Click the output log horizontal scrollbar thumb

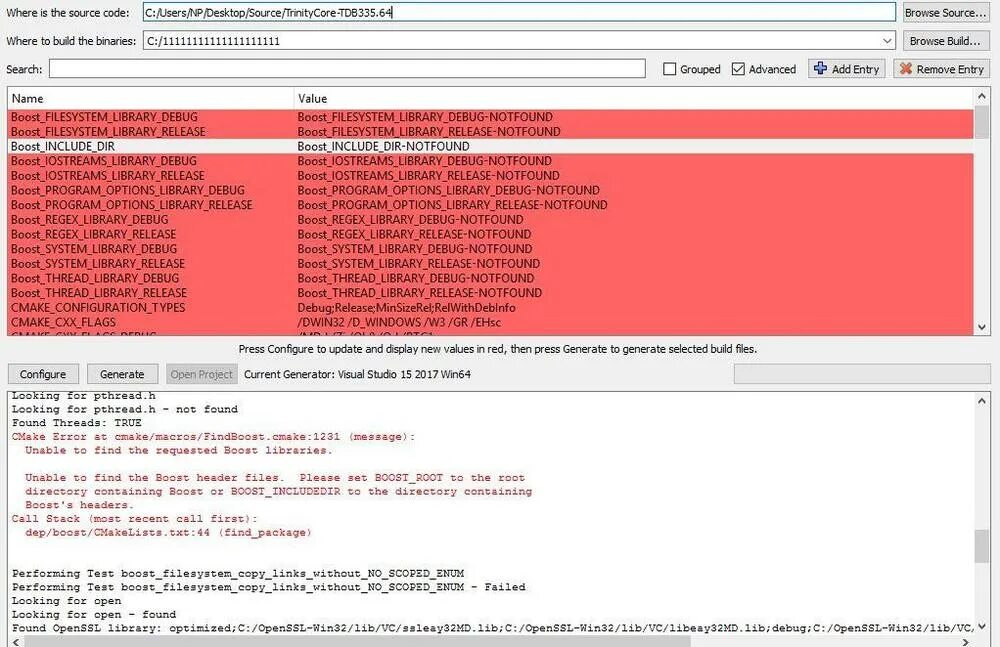pyautogui.click(x=357, y=641)
